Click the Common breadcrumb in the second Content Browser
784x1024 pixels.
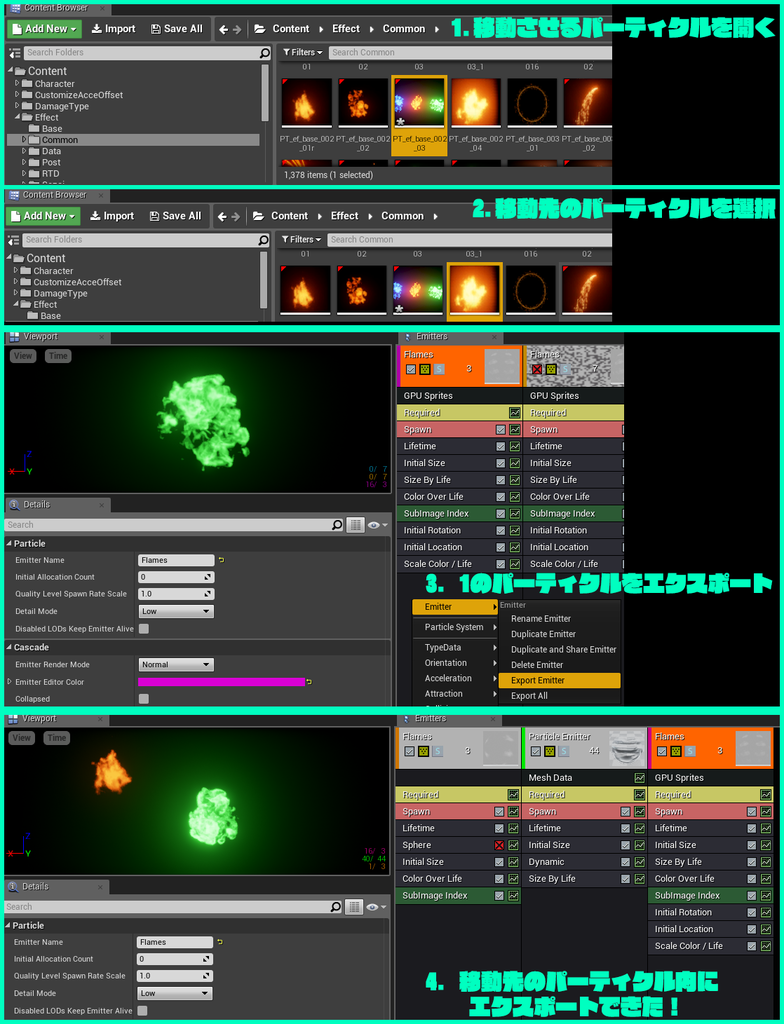pyautogui.click(x=402, y=216)
